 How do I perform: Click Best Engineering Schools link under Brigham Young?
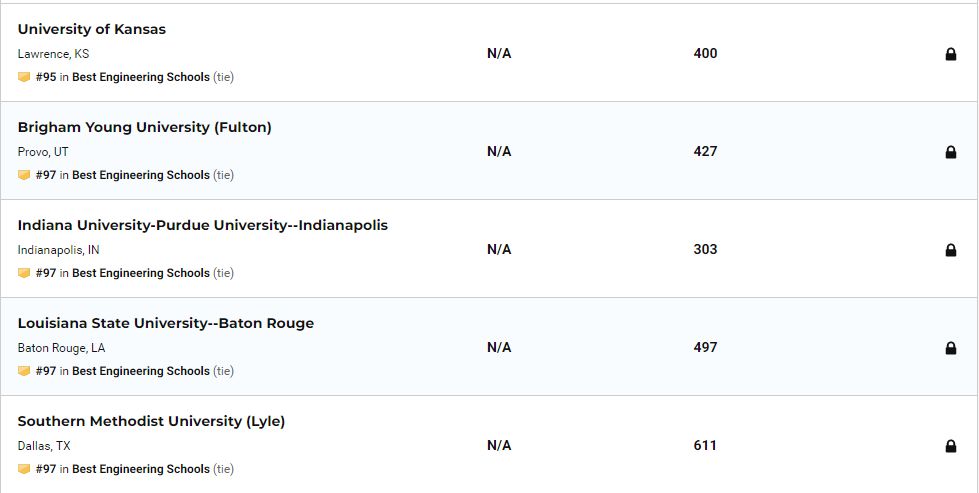tap(141, 175)
